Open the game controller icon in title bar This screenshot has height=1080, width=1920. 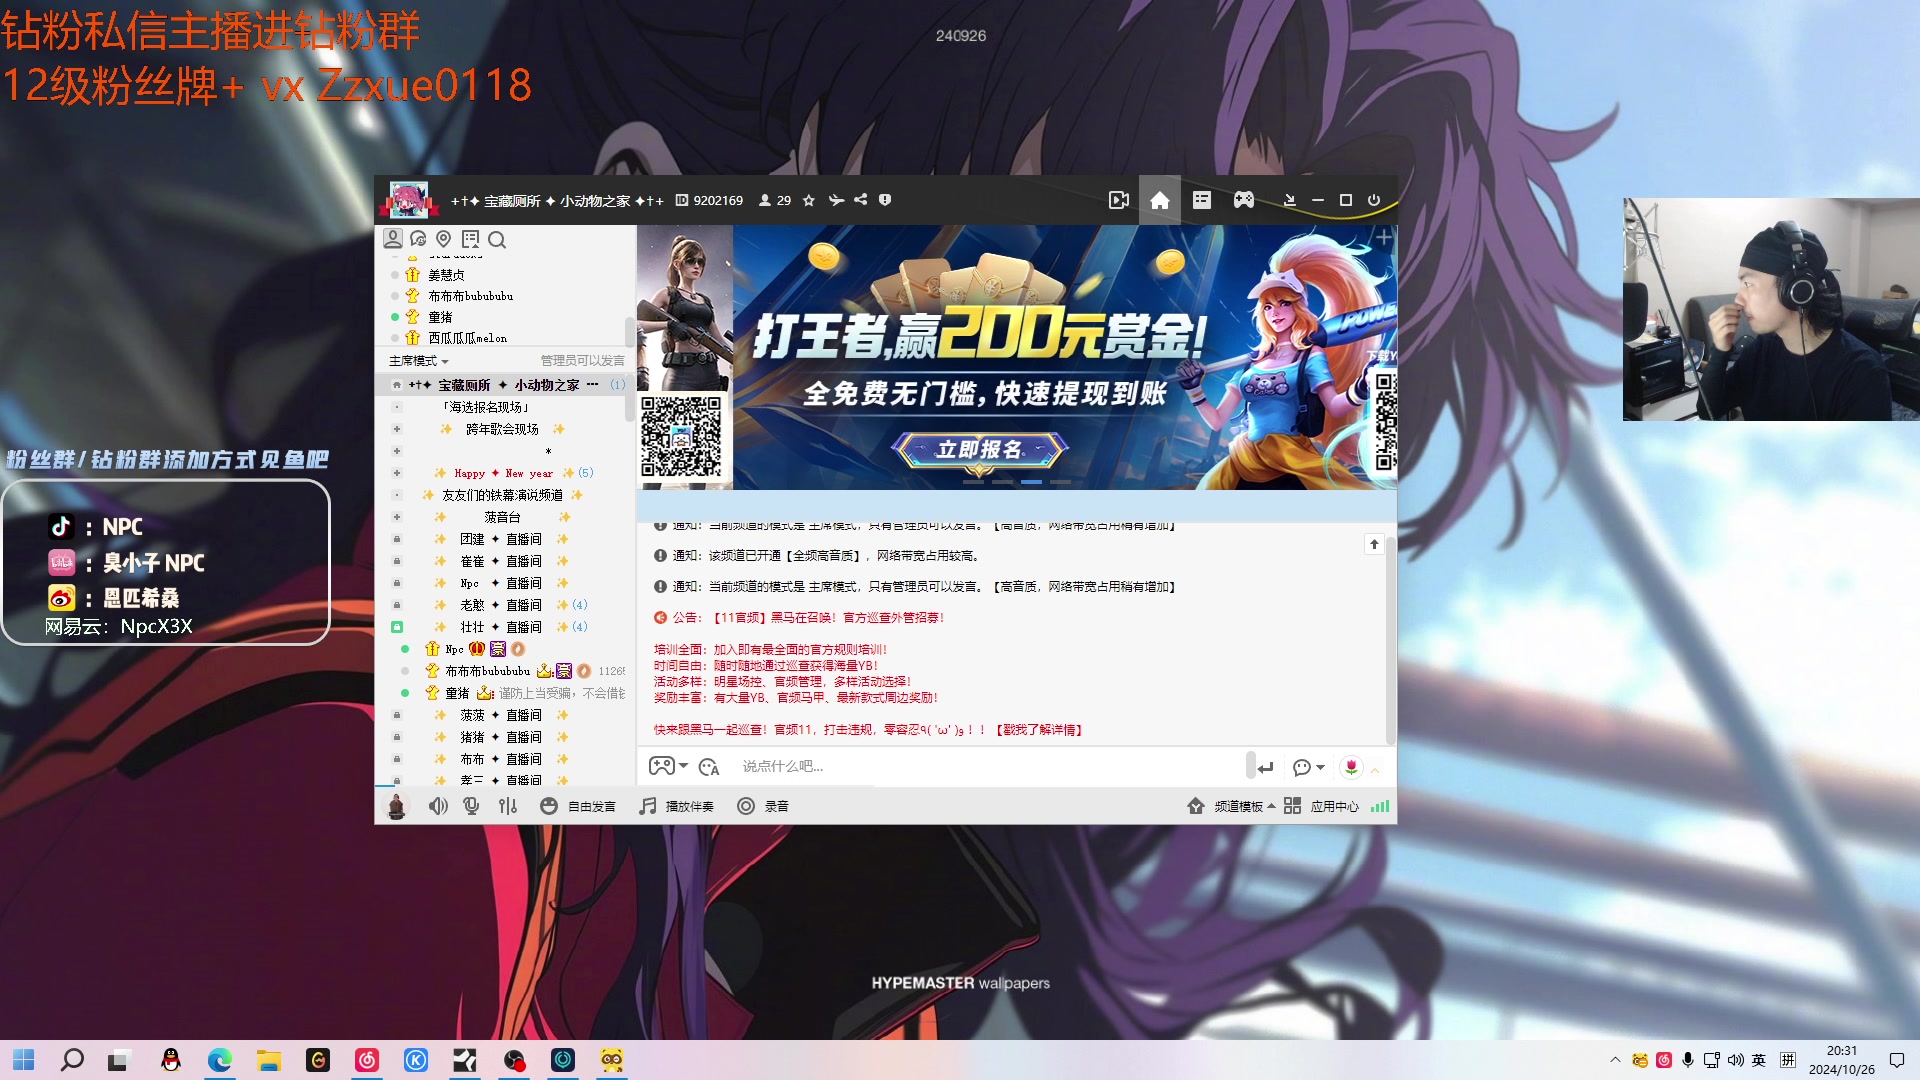click(x=1244, y=200)
